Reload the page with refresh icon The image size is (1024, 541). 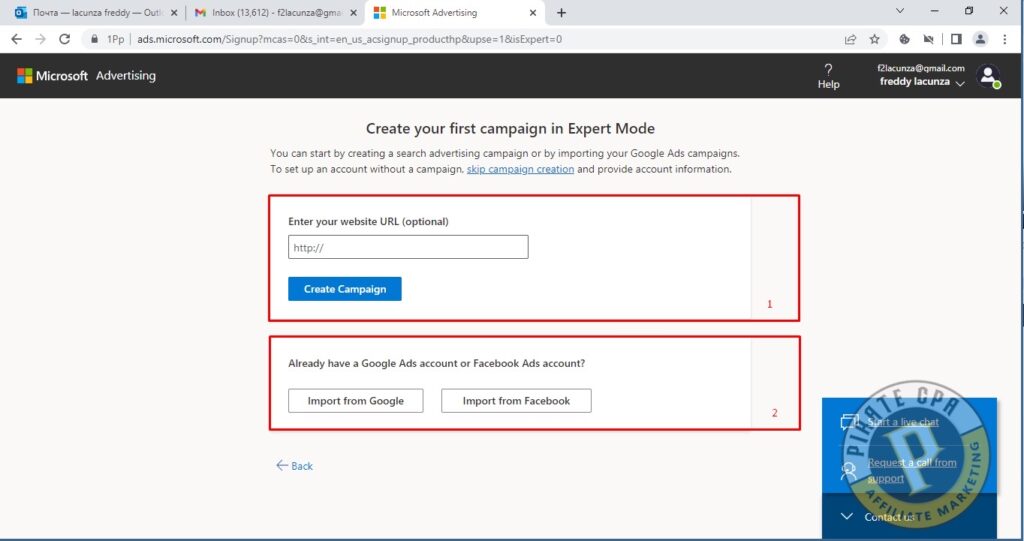pyautogui.click(x=64, y=39)
